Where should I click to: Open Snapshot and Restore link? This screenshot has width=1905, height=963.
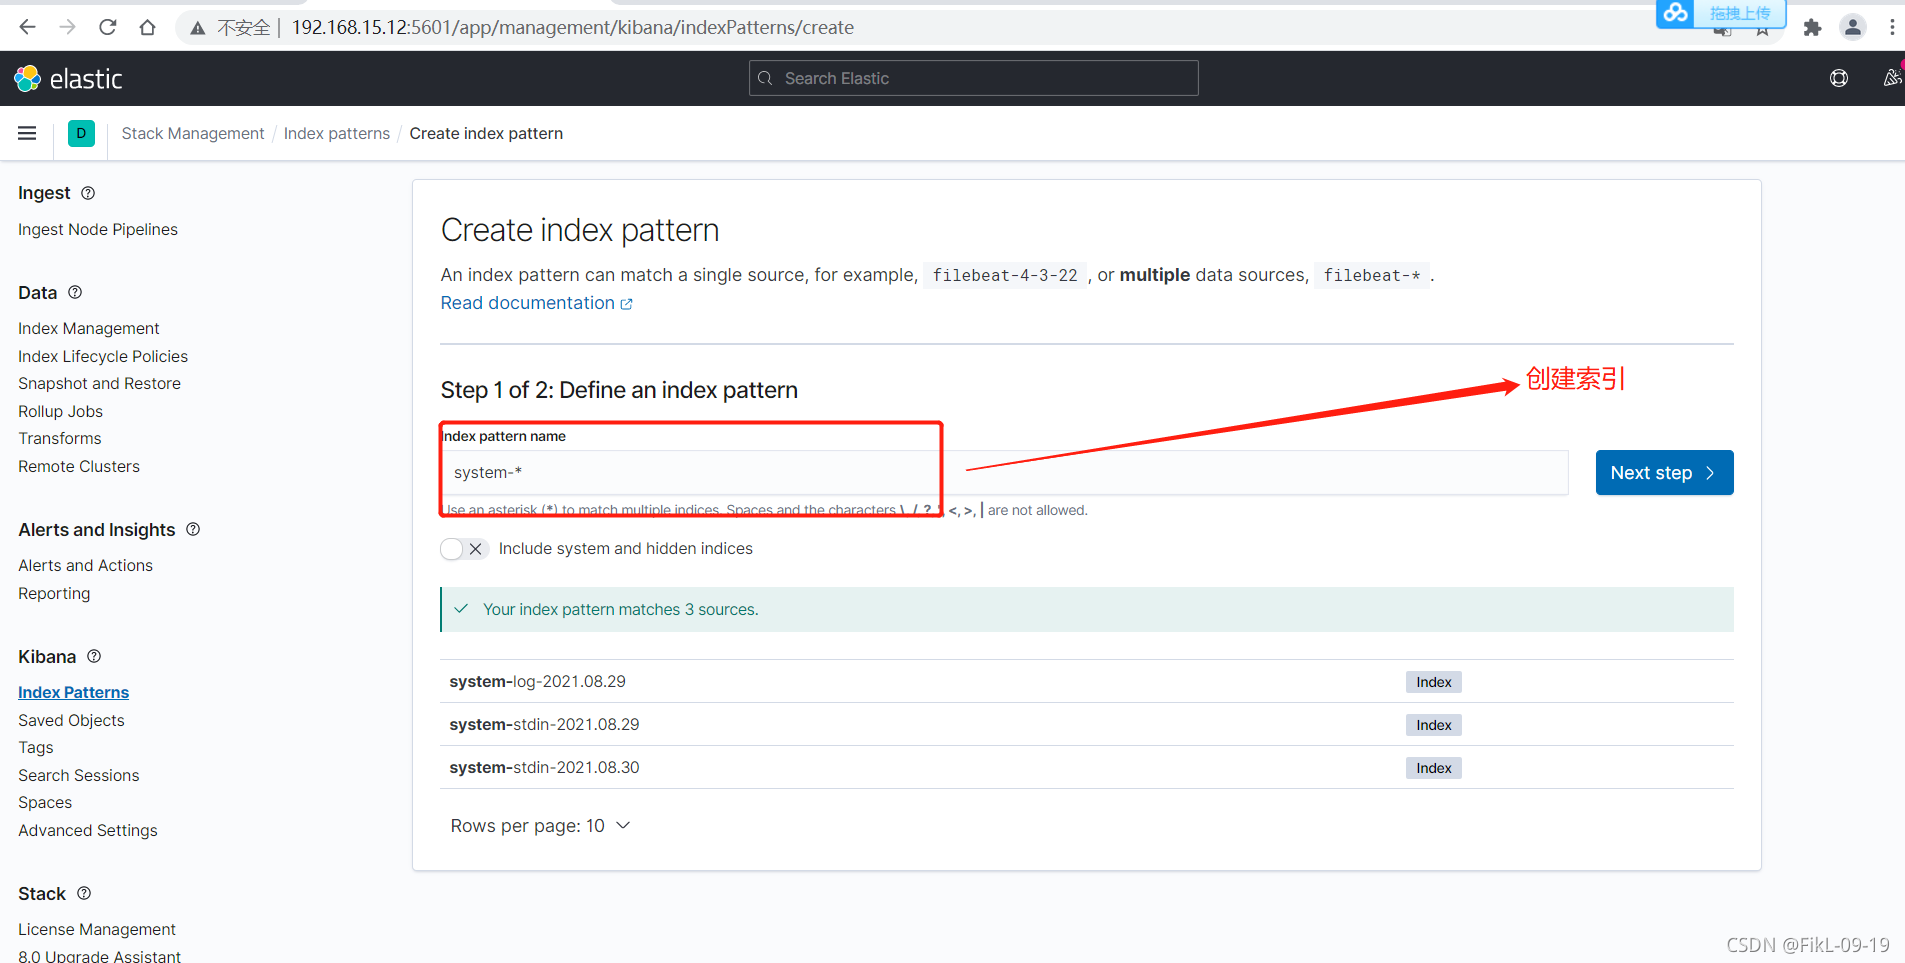(x=99, y=383)
